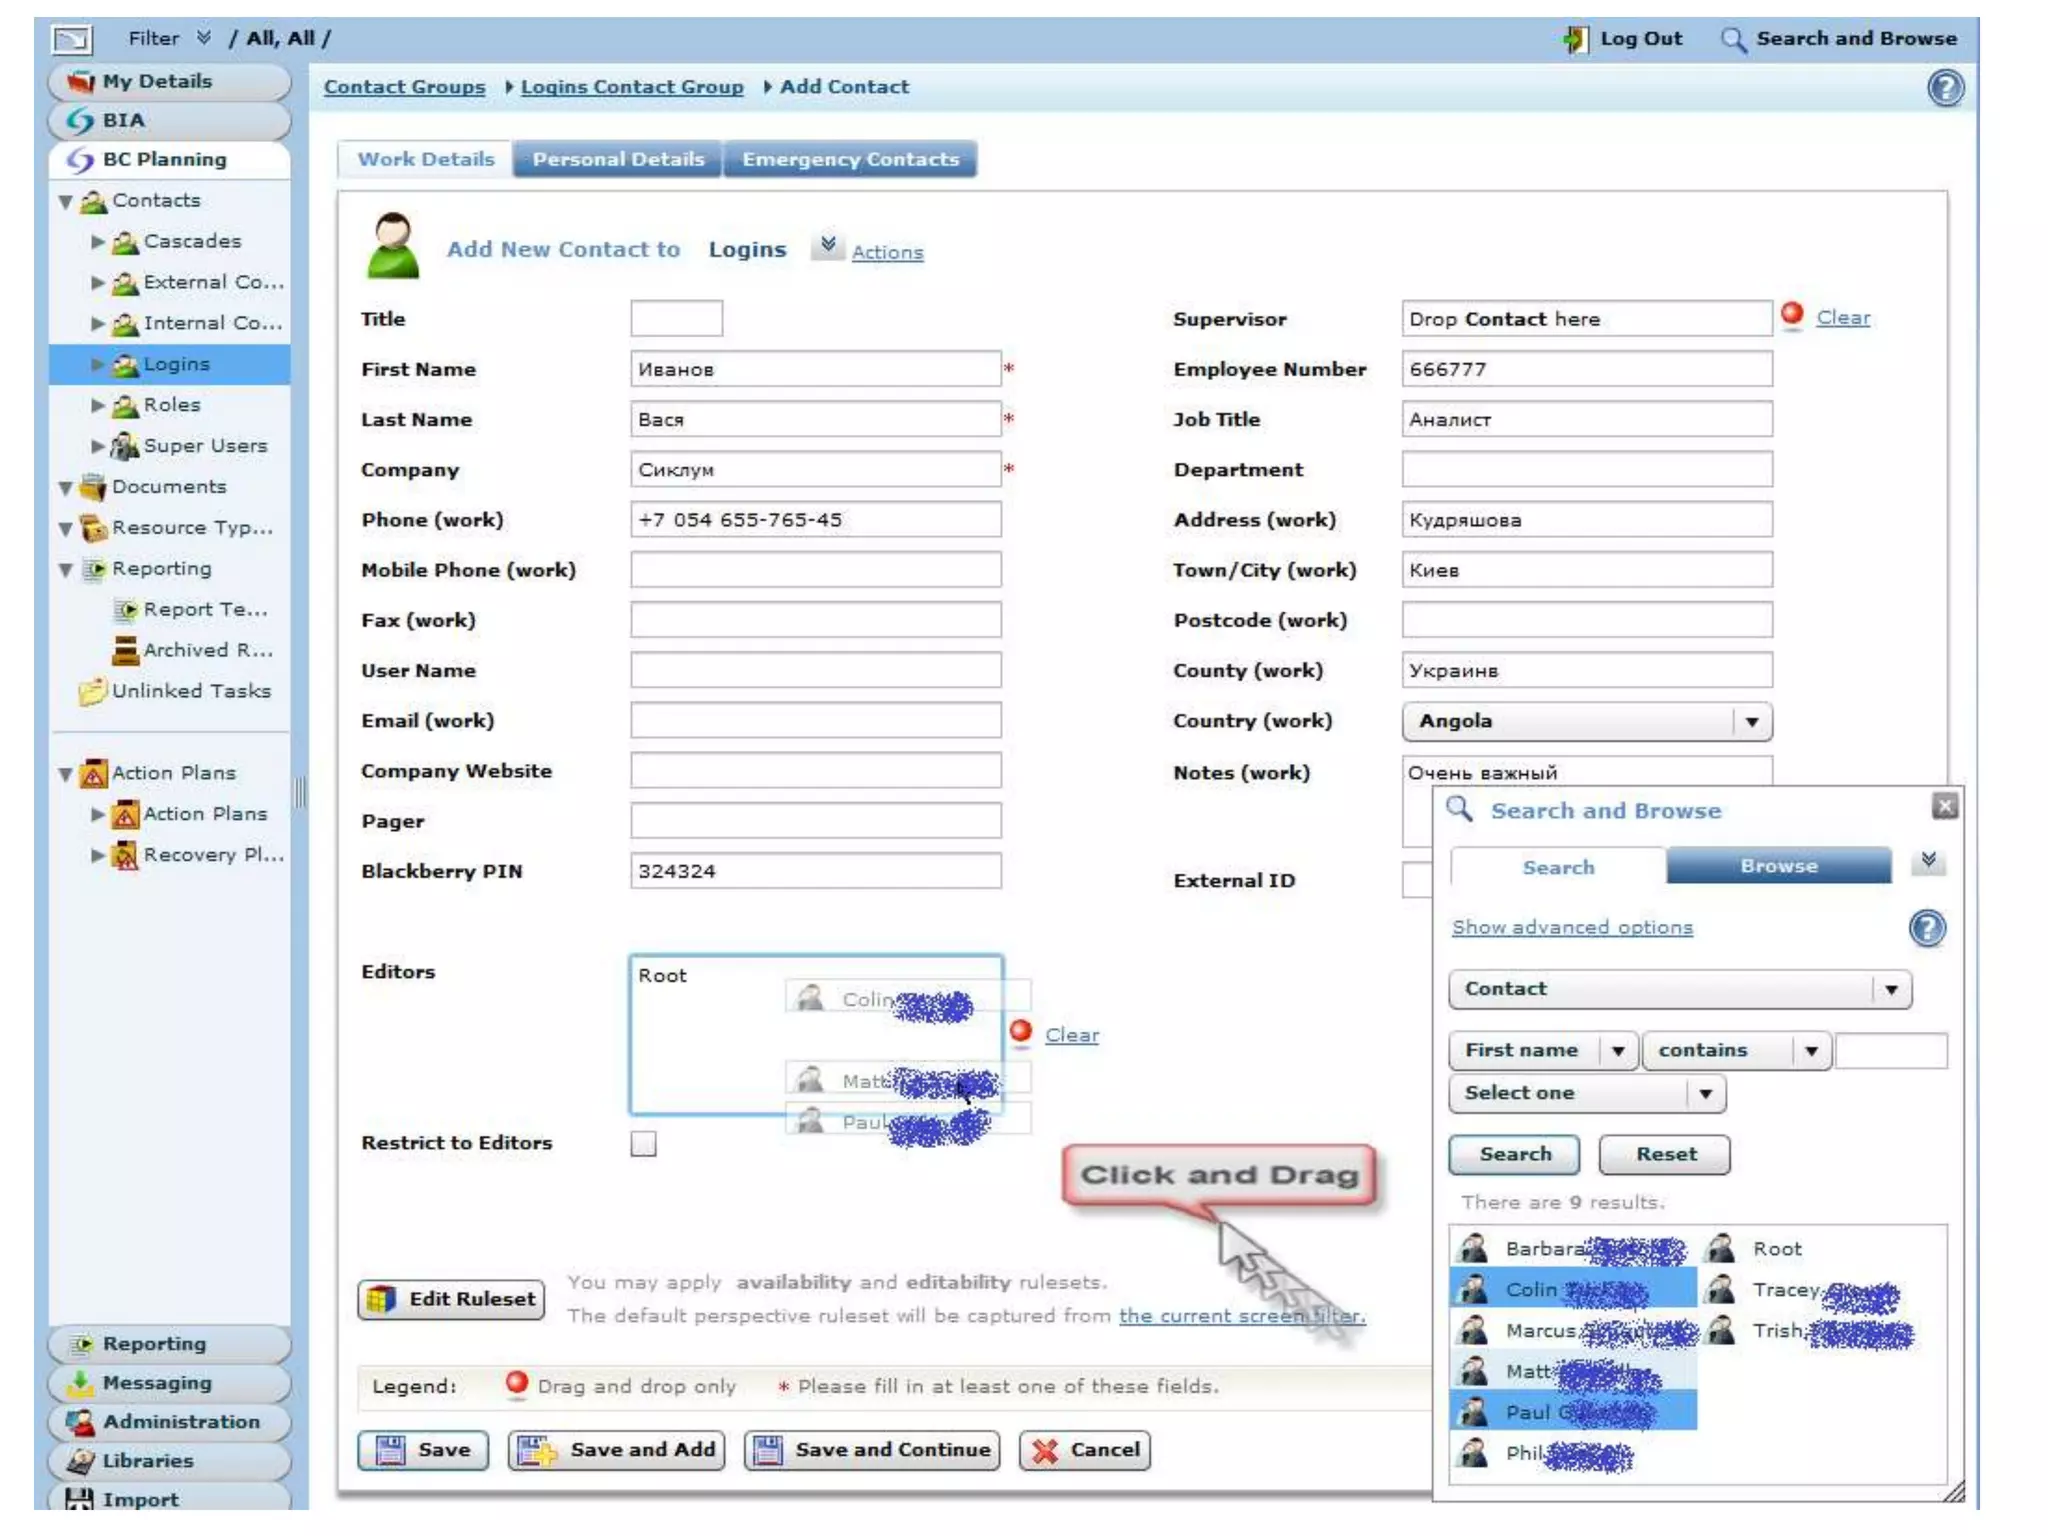Click the help question mark icon beside breadcrumb

(1944, 88)
